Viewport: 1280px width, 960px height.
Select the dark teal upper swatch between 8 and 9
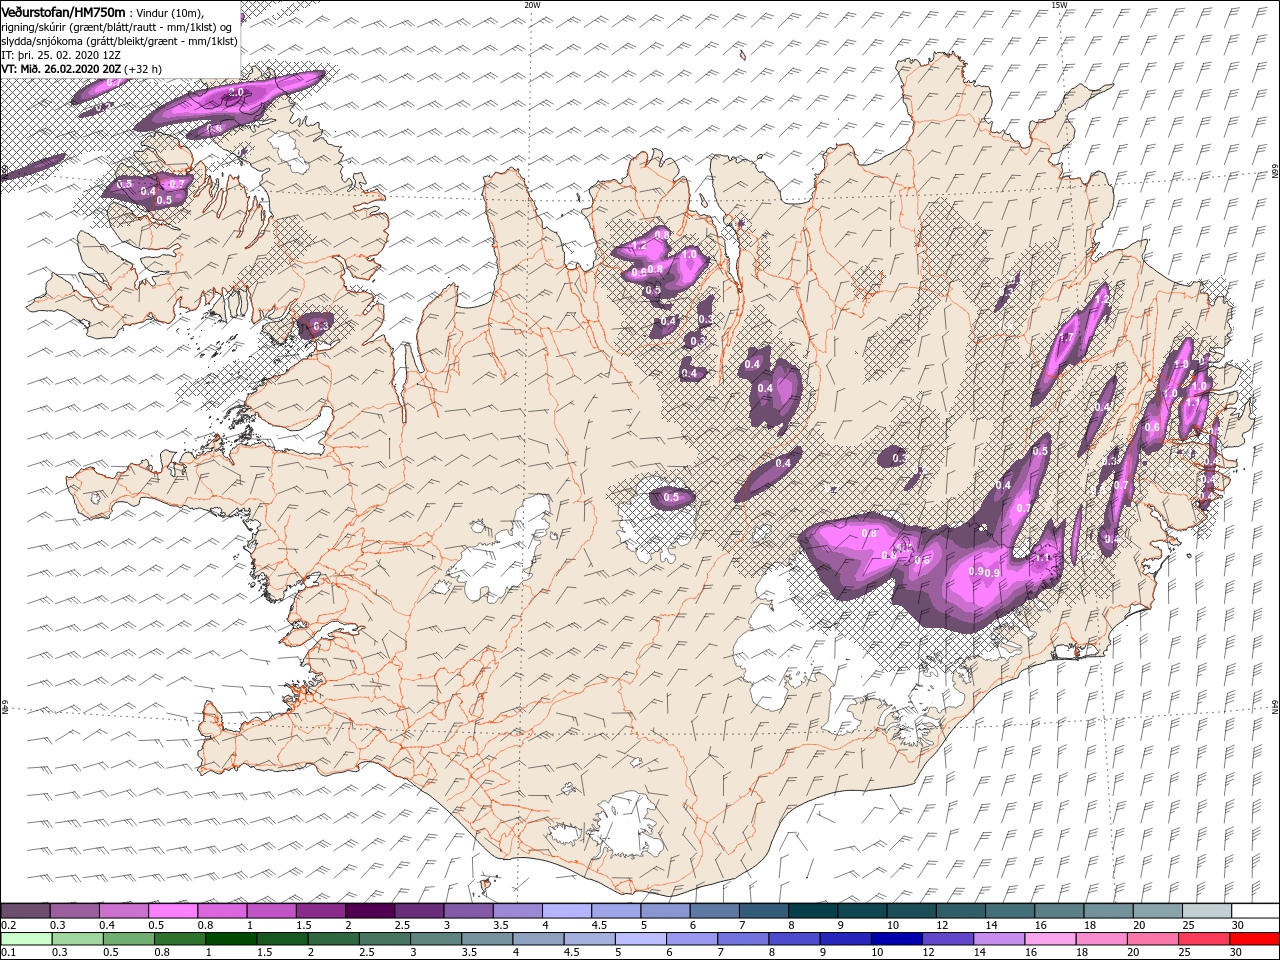point(812,911)
